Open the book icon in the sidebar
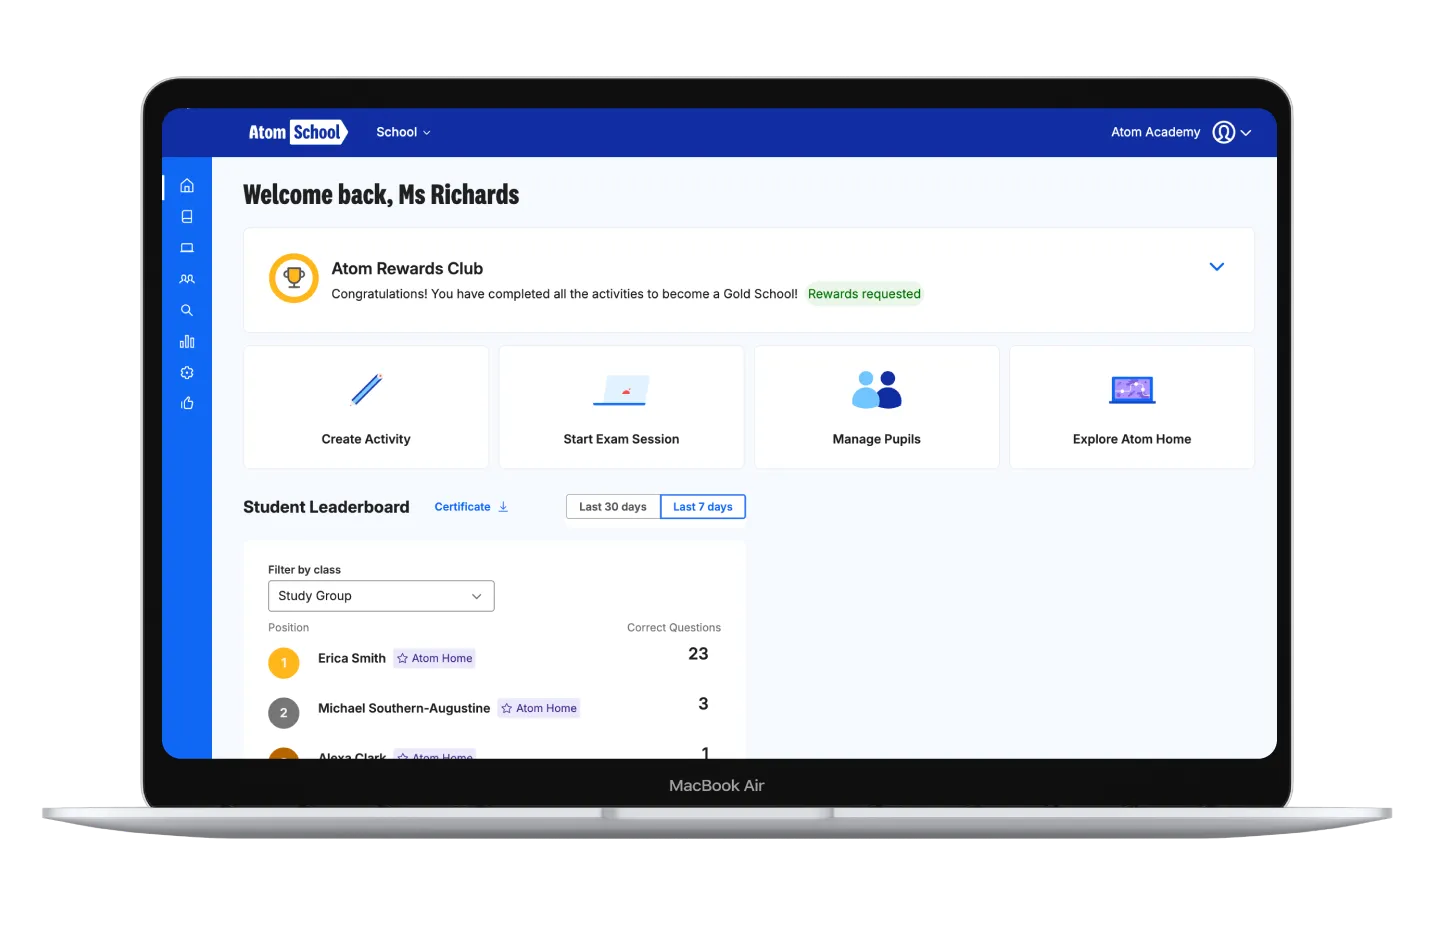The image size is (1440, 940). pyautogui.click(x=187, y=217)
